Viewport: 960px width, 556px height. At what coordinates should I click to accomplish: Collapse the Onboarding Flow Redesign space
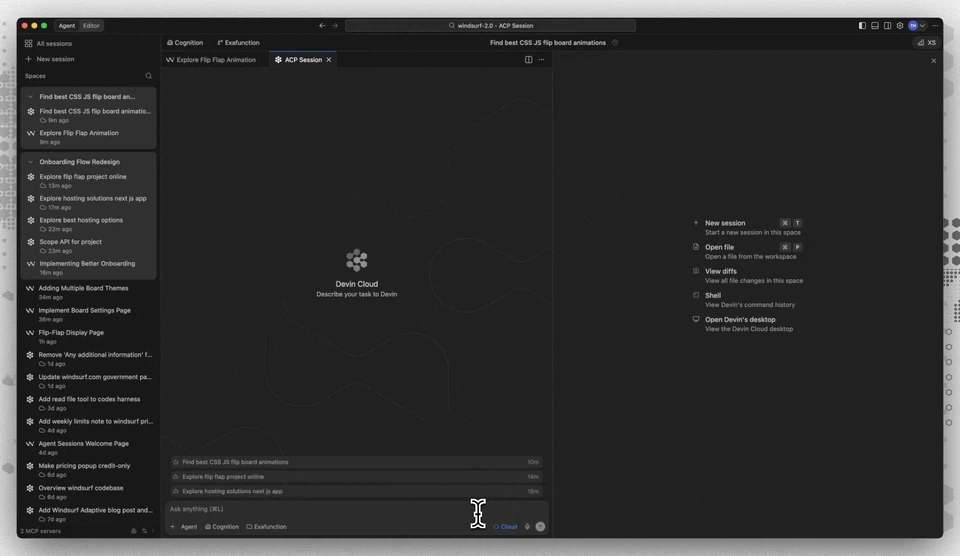[x=31, y=162]
